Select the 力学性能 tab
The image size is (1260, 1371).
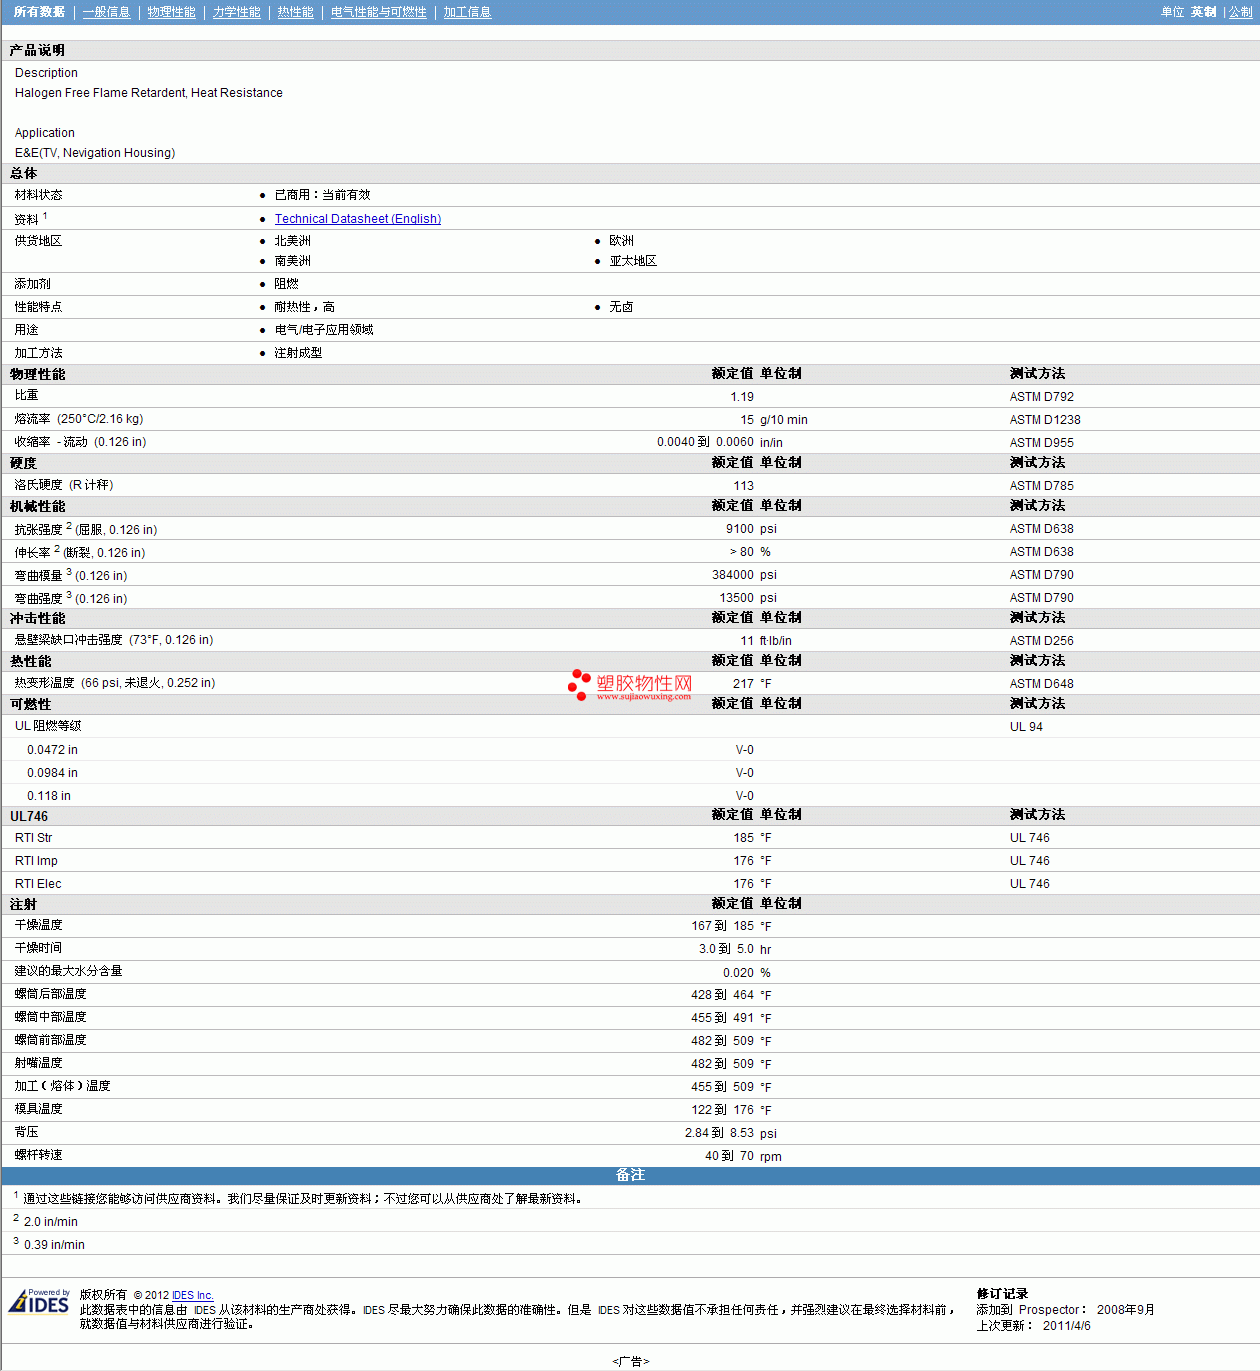coord(236,12)
